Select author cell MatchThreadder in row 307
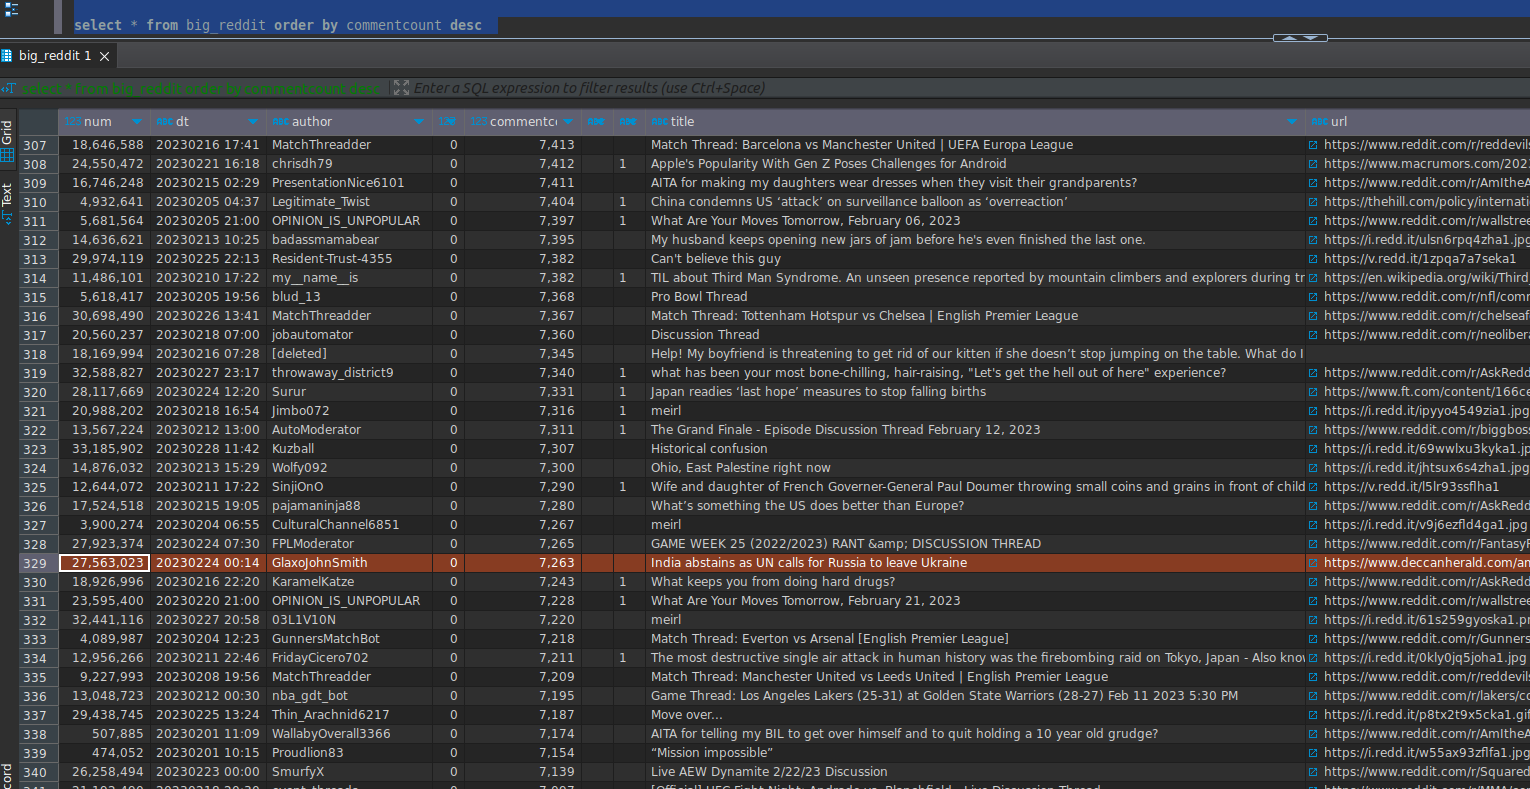 pos(349,145)
